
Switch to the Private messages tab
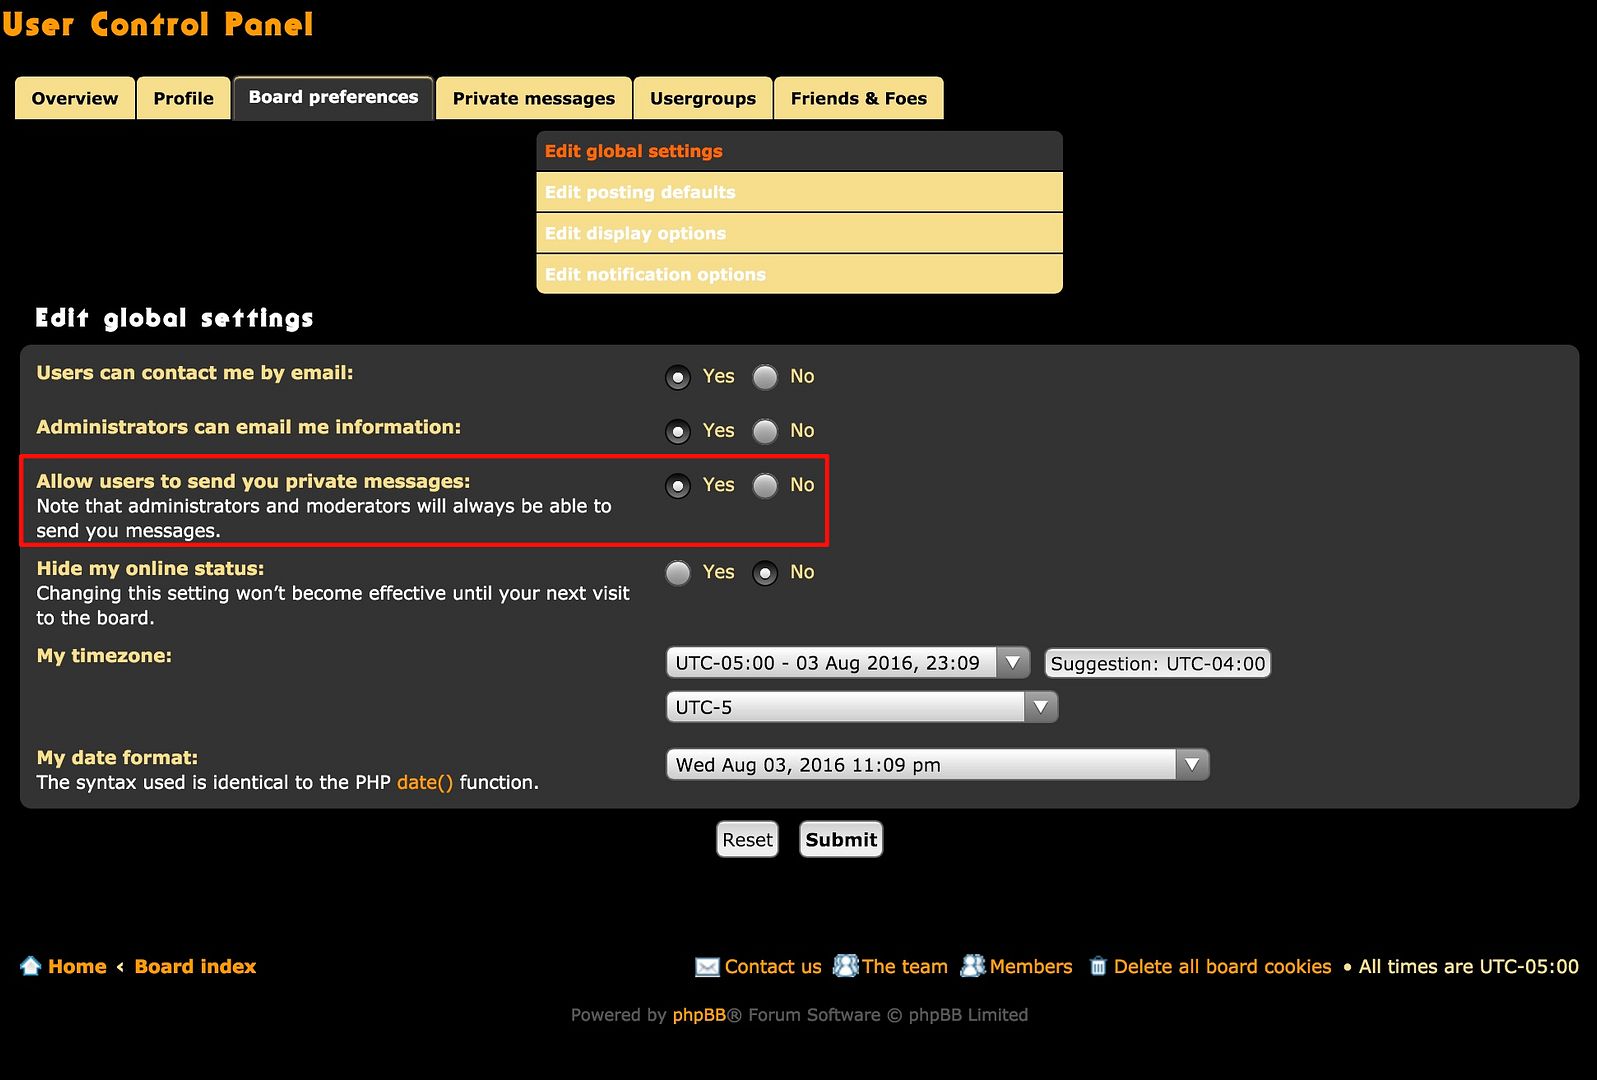(x=533, y=98)
